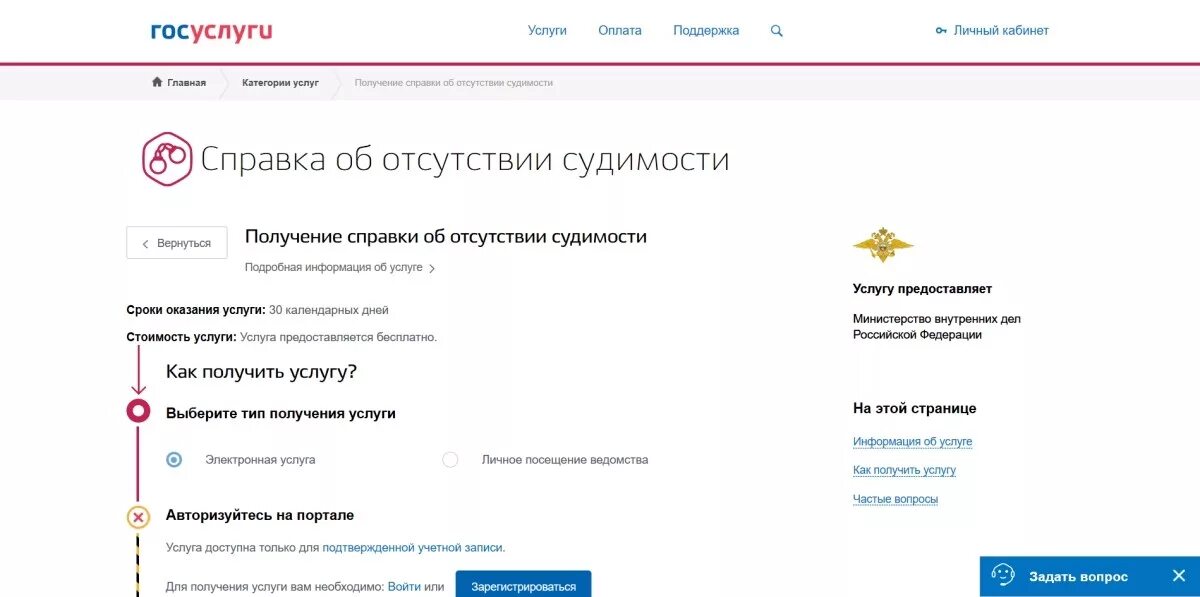Open the Поддержка menu item
Image resolution: width=1200 pixels, height=597 pixels.
coord(706,31)
